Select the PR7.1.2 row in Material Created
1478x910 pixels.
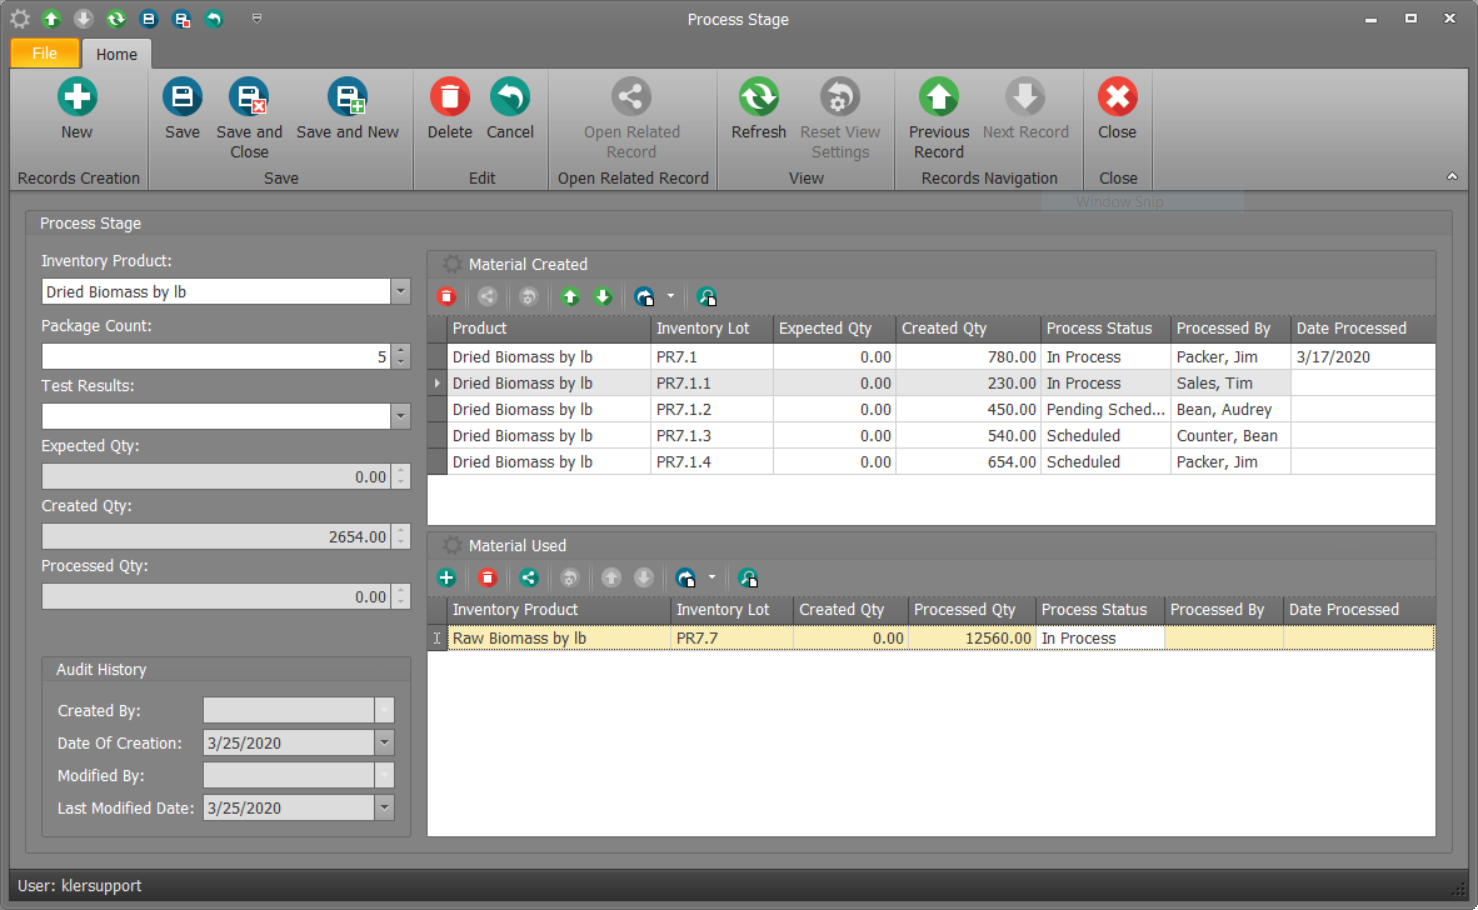(x=683, y=410)
